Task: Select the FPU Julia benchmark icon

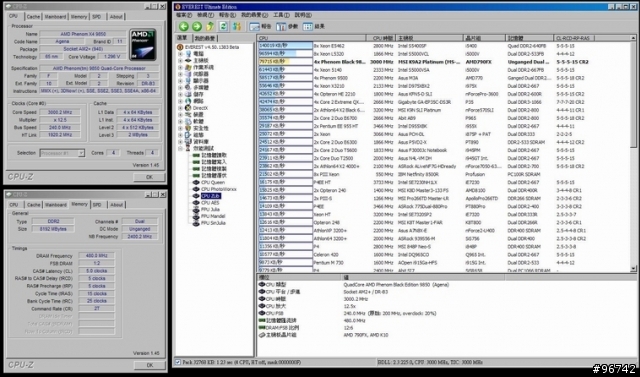Action: (196, 209)
